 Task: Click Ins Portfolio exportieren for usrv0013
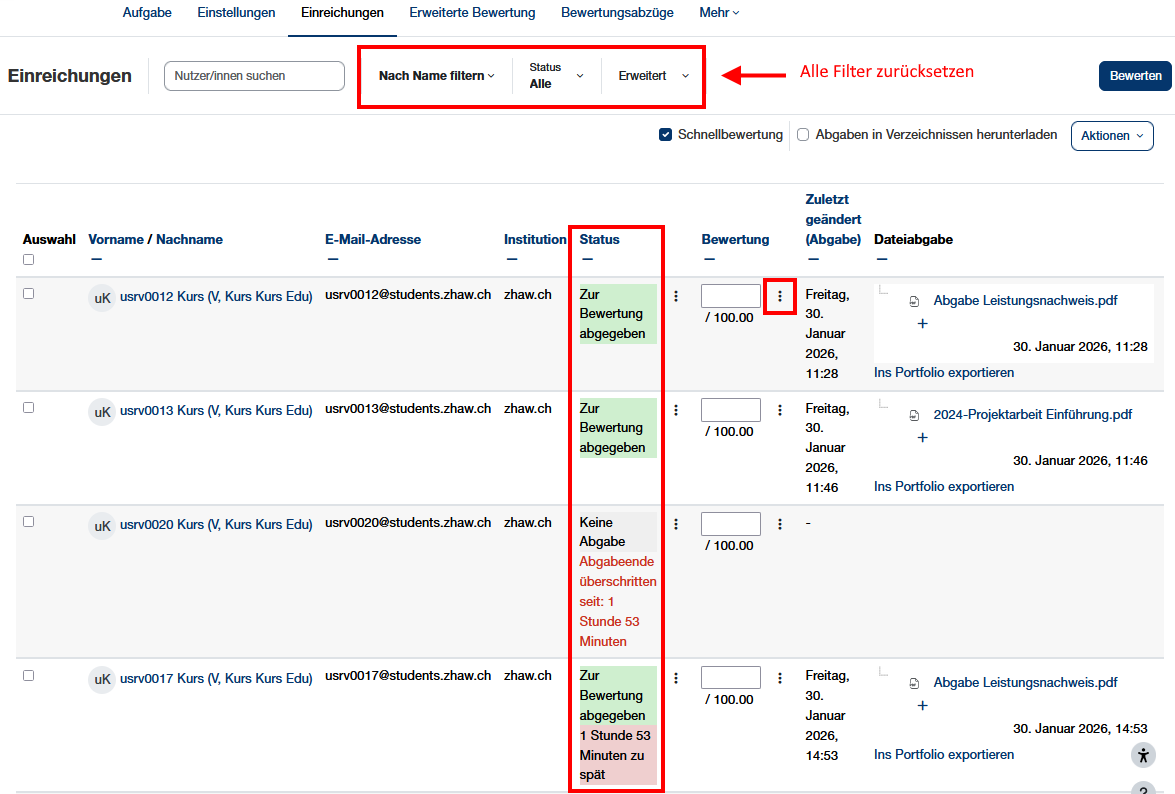(x=943, y=487)
